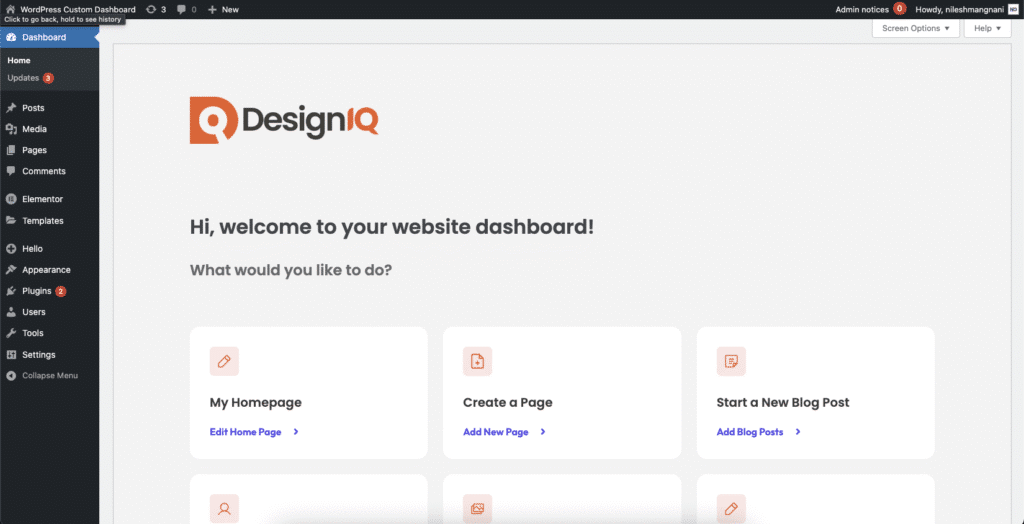Click the Tools wrench icon
The width and height of the screenshot is (1024, 524).
click(x=11, y=333)
